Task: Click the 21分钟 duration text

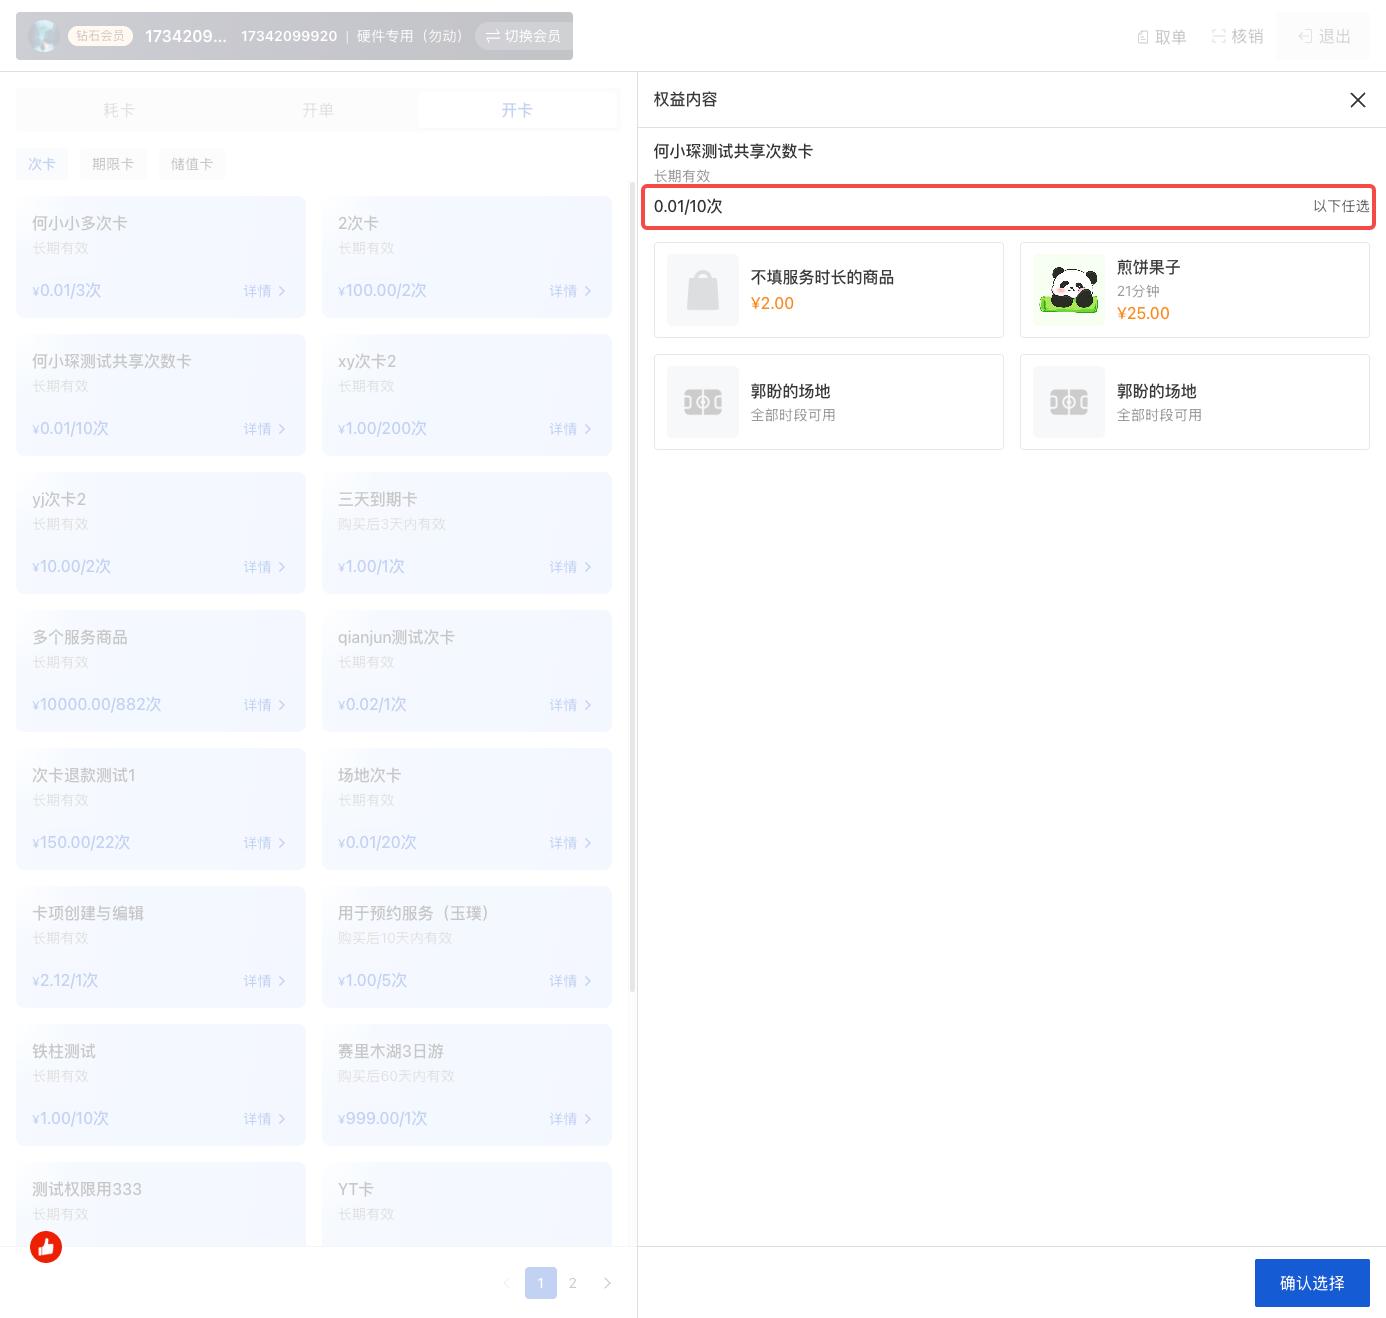Action: pyautogui.click(x=1138, y=291)
